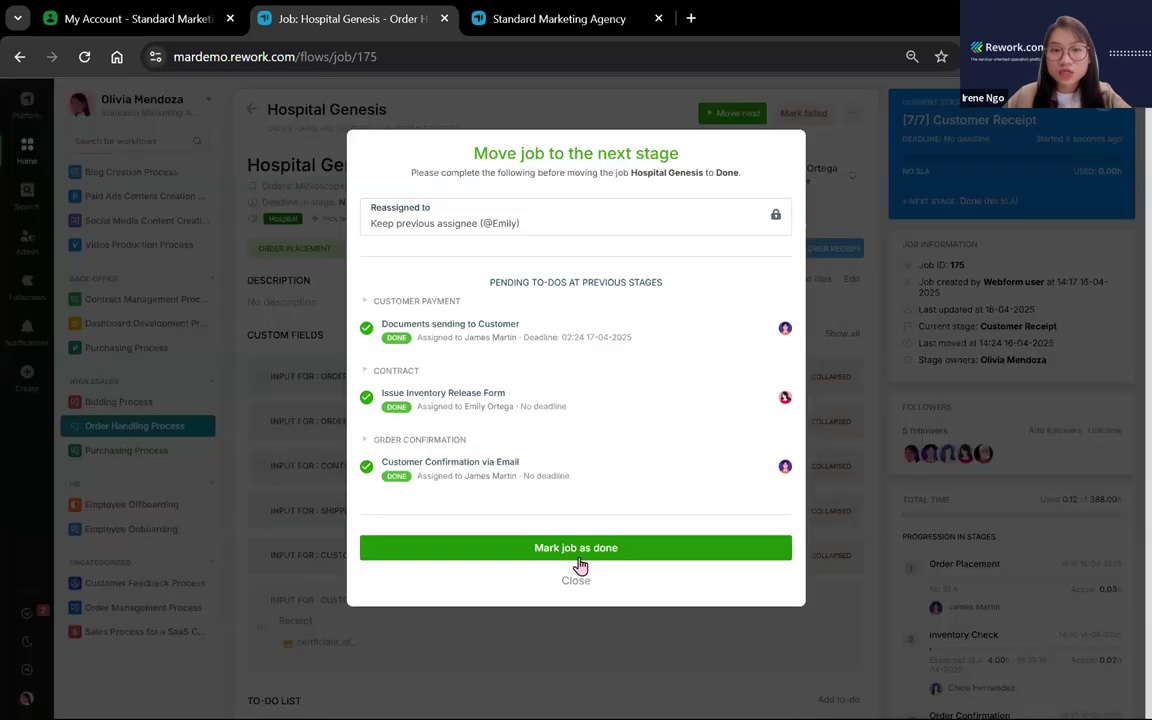The height and width of the screenshot is (720, 1152).
Task: Click the Customer Feedback Process workflow icon
Action: point(74,583)
